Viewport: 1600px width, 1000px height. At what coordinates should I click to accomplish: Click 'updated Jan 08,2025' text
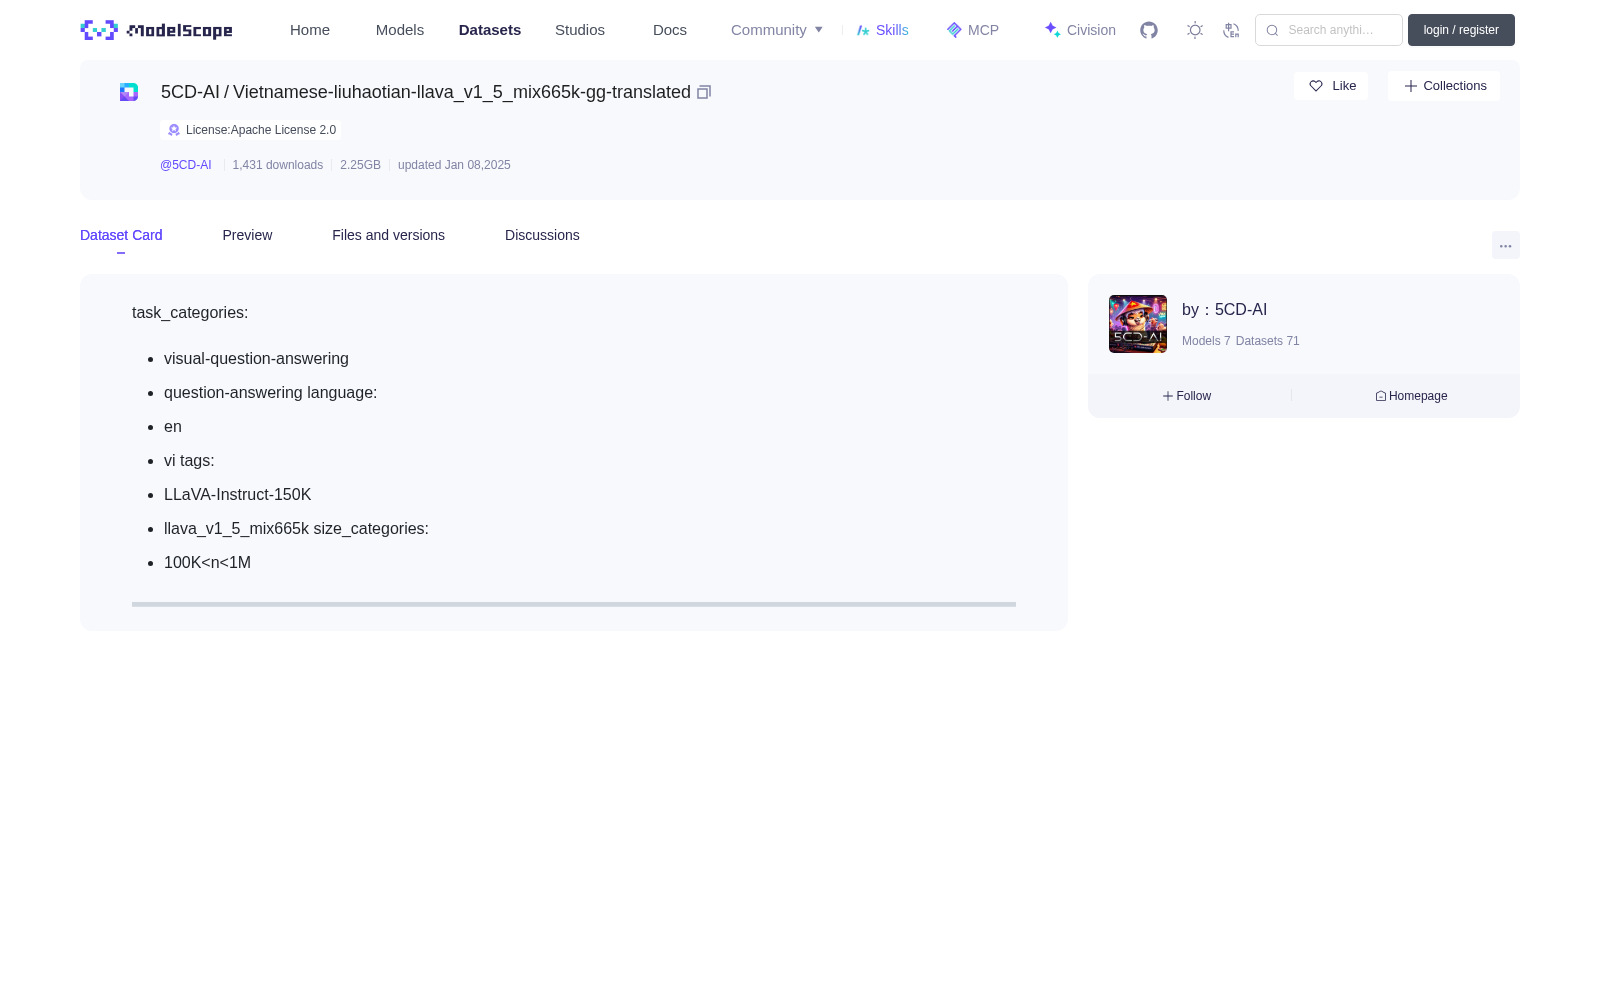(454, 165)
